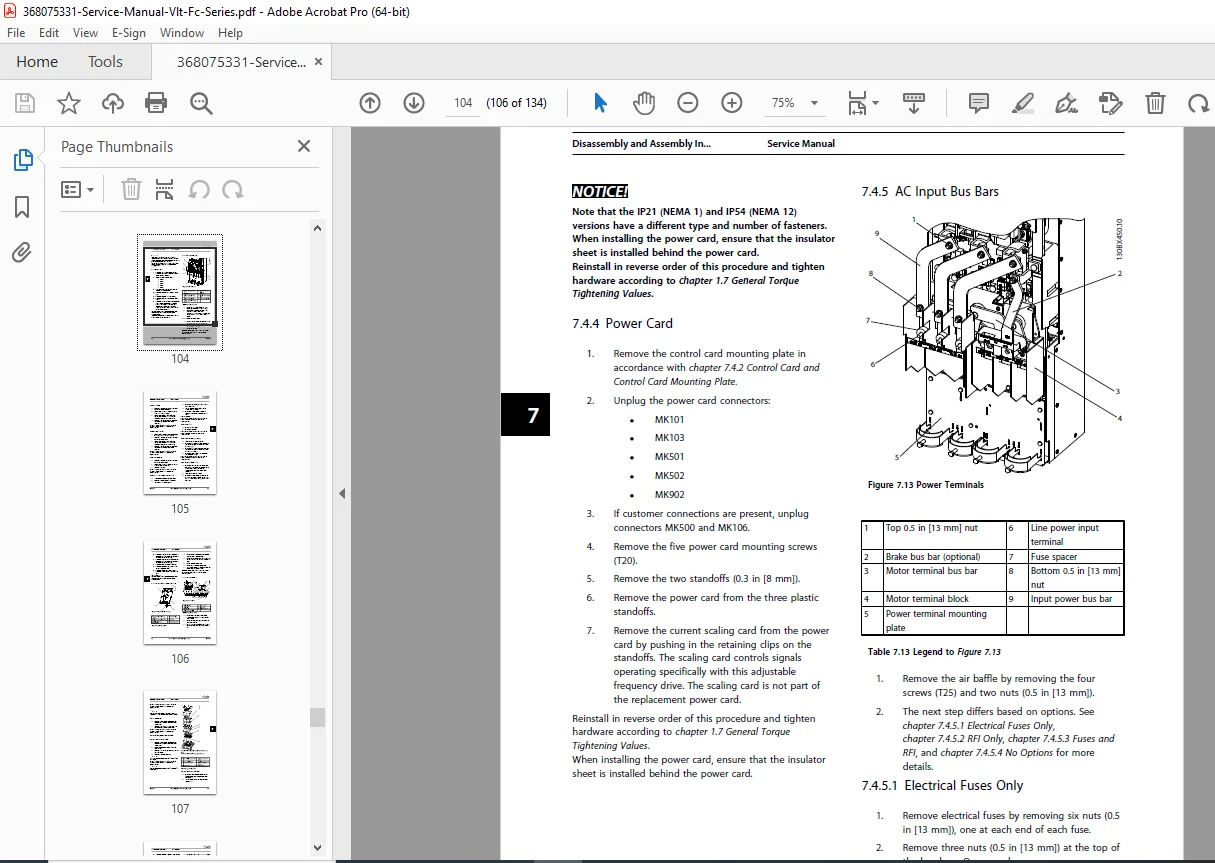Screen dimensions: 1215x863
Task: Open the thumbnail options dropdown menu
Action: [x=78, y=189]
